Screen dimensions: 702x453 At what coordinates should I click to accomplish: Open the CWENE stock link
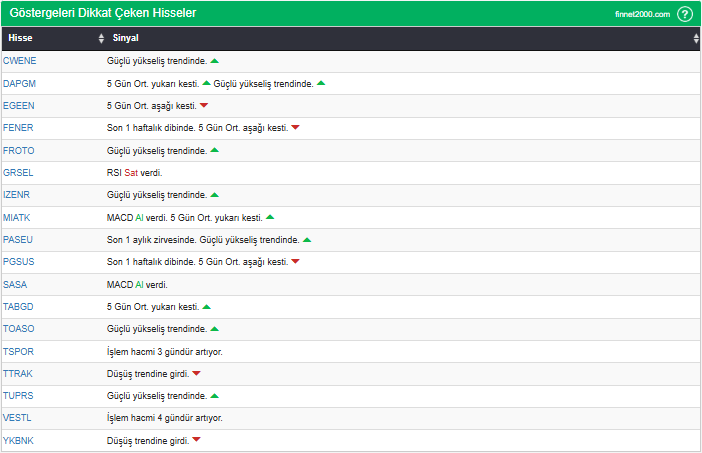[20, 61]
